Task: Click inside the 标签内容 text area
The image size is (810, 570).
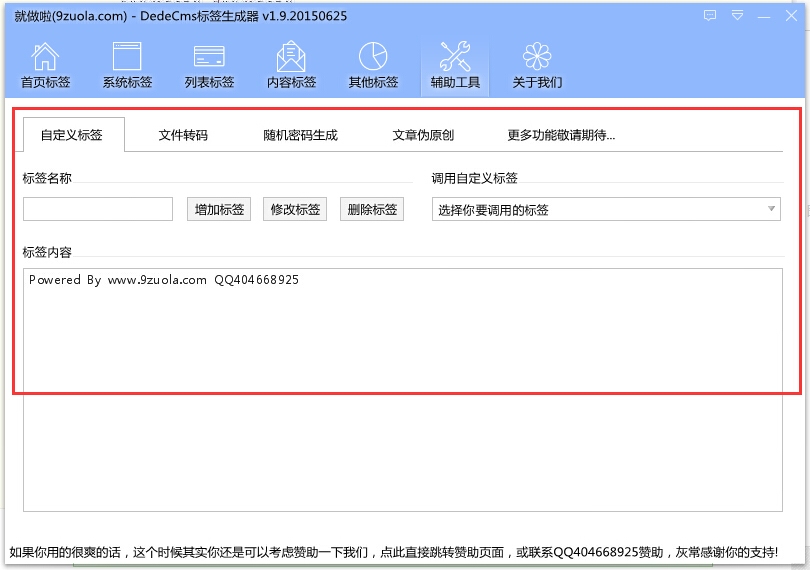Action: [x=402, y=390]
